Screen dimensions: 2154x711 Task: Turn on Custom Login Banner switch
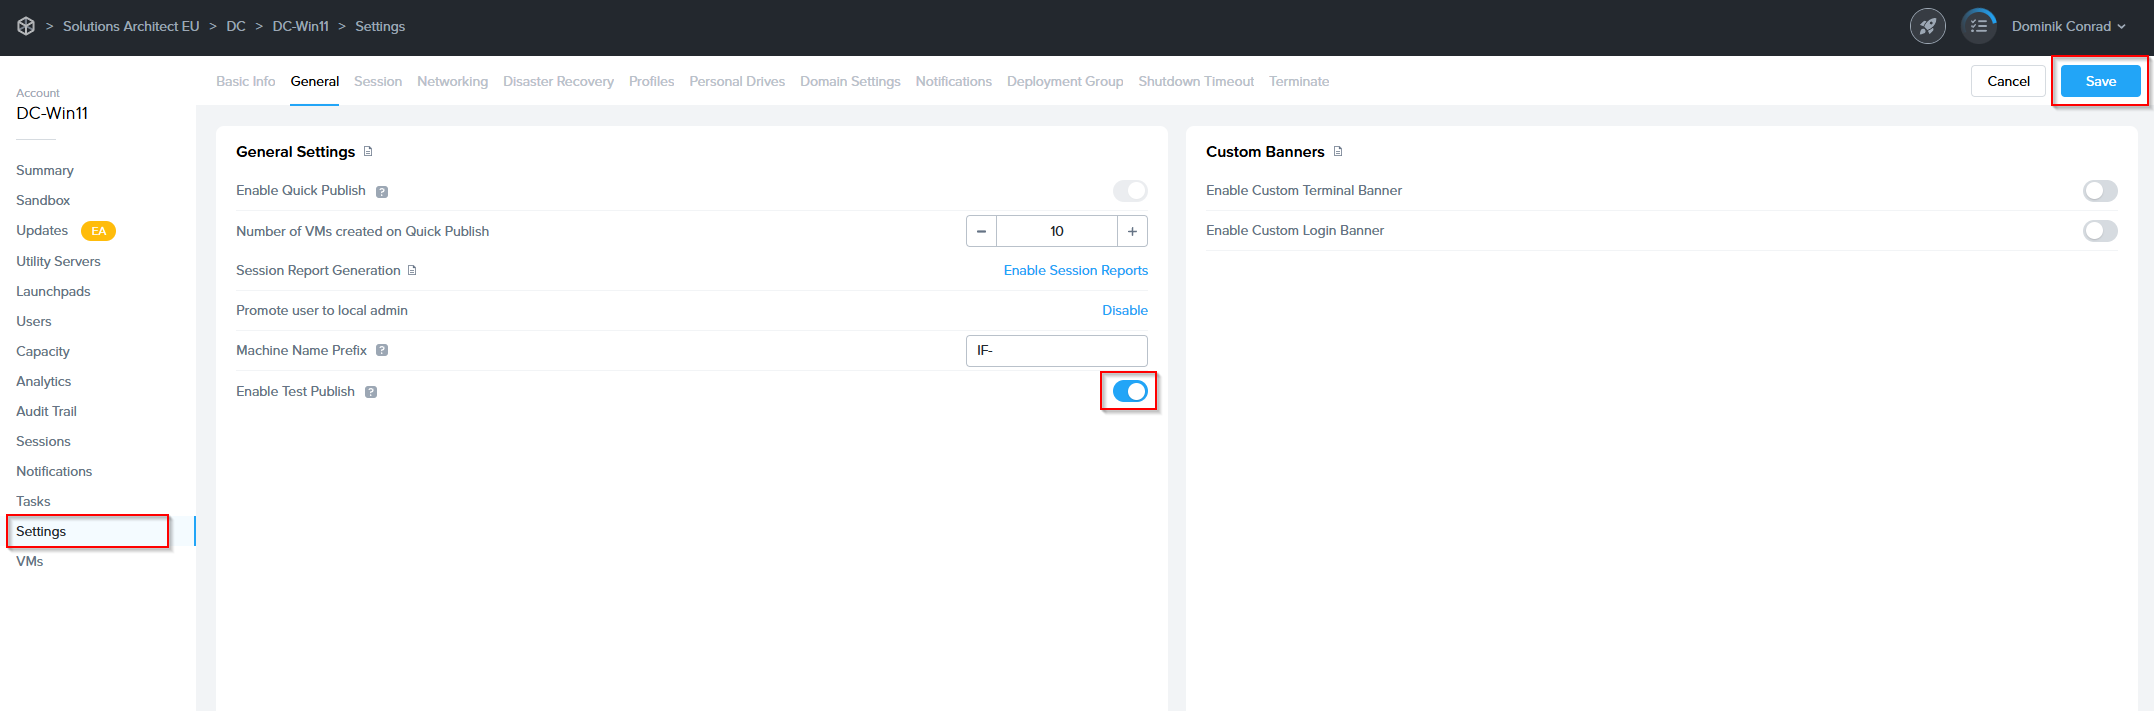pos(2099,231)
